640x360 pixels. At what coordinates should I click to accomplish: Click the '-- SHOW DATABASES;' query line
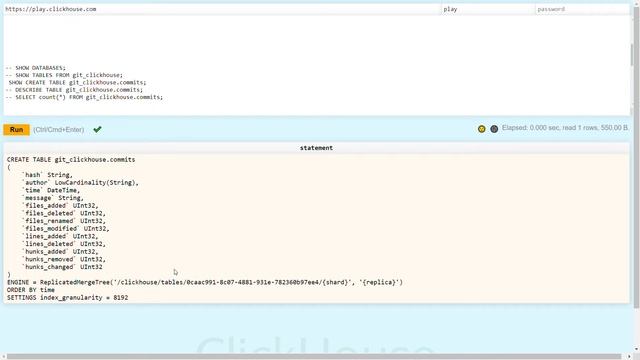pos(36,68)
